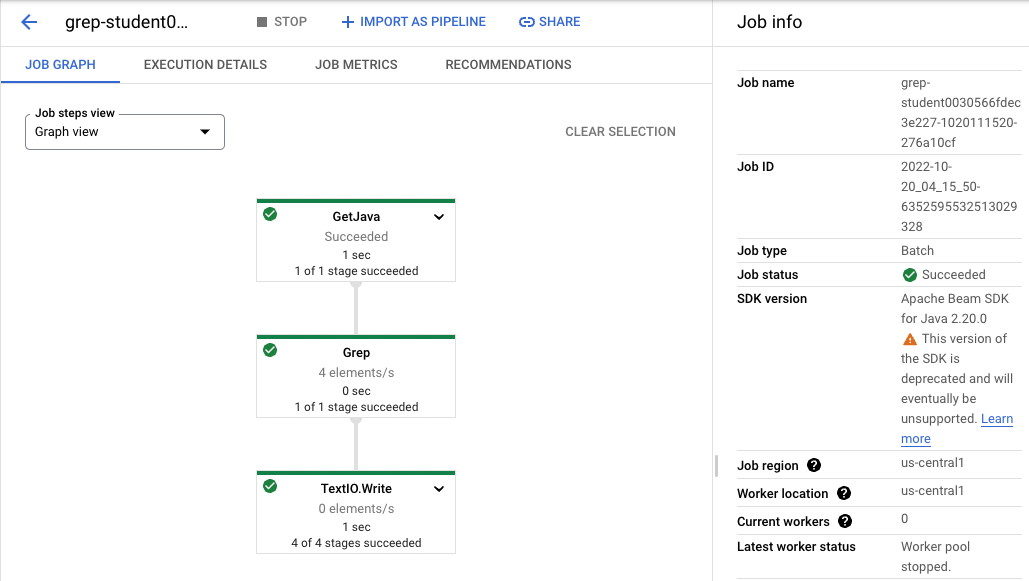Open the RECOMMENDATIONS tab
This screenshot has width=1029, height=581.
(x=509, y=64)
